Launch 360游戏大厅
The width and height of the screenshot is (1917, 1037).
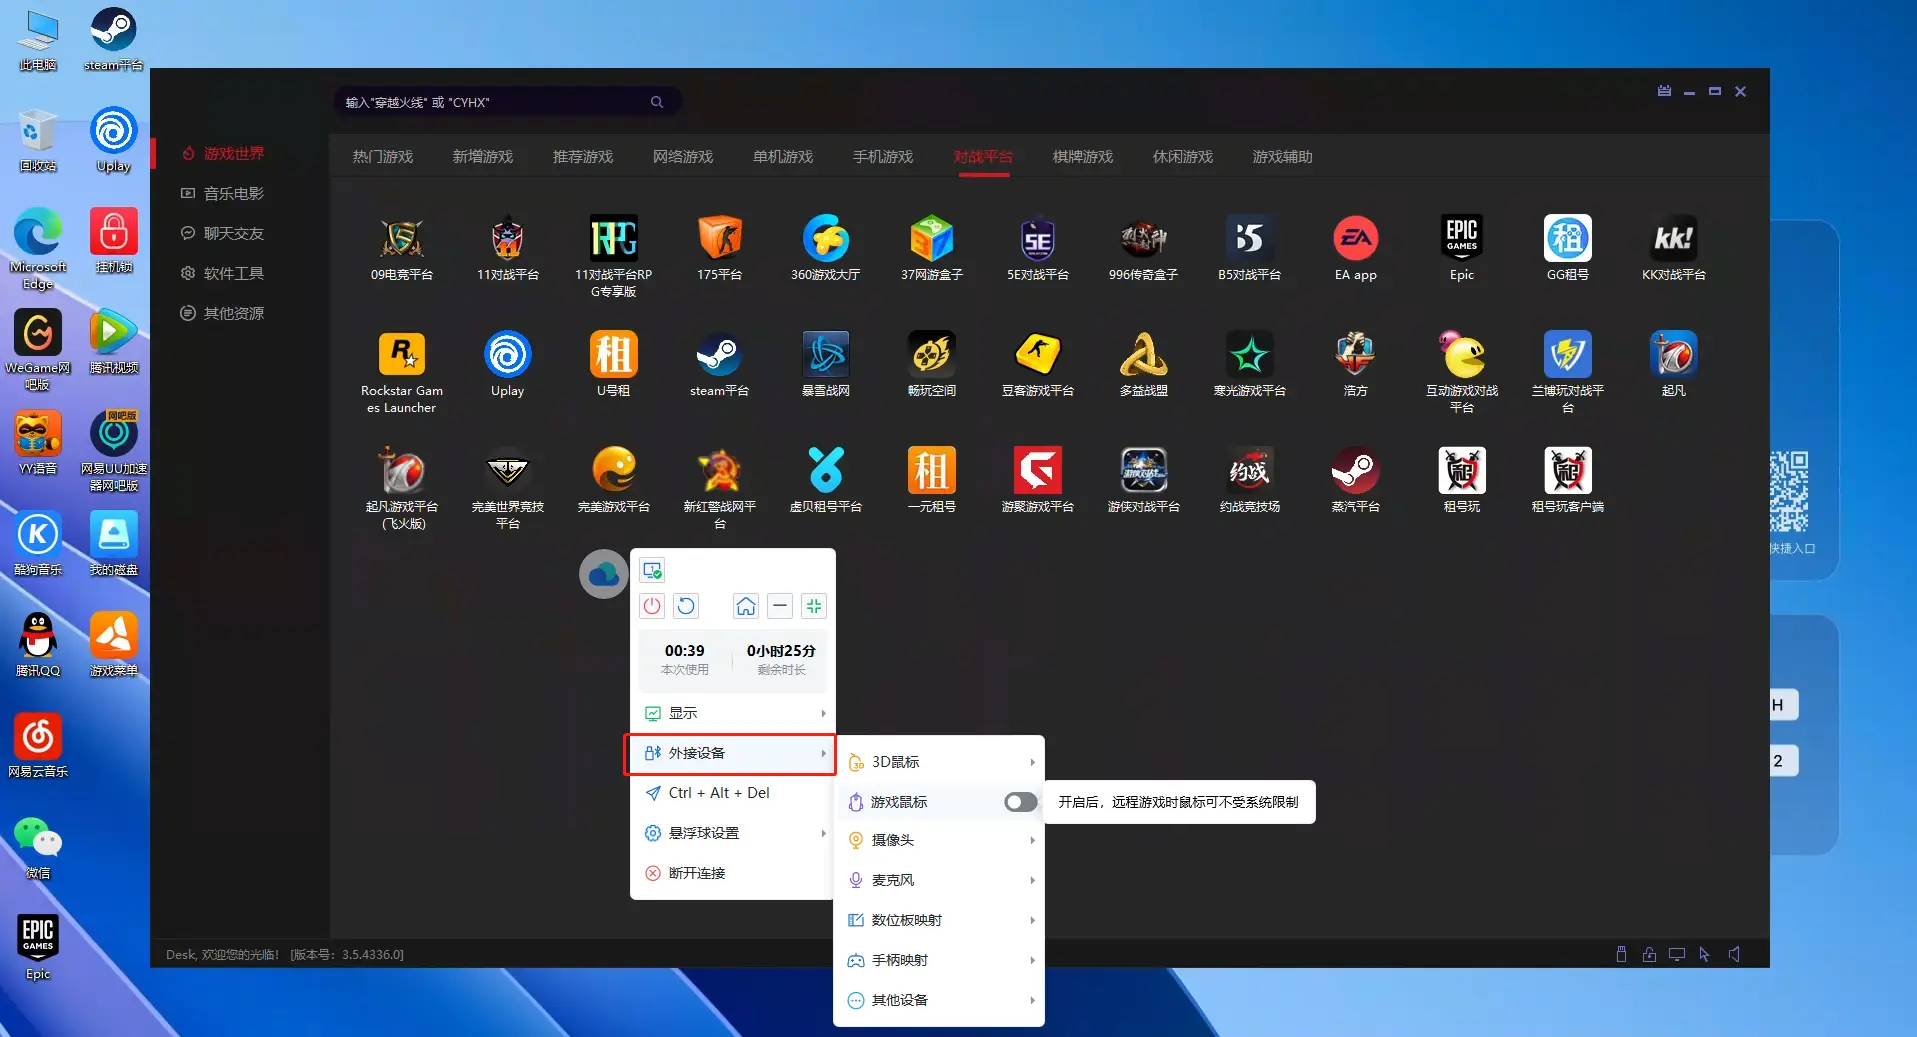(x=826, y=248)
